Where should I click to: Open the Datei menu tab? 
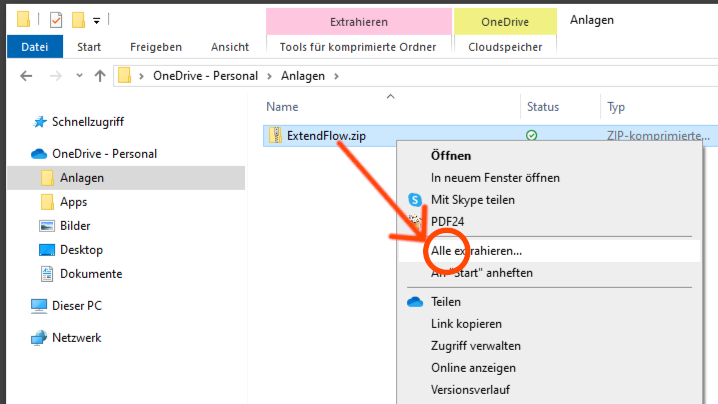(35, 47)
